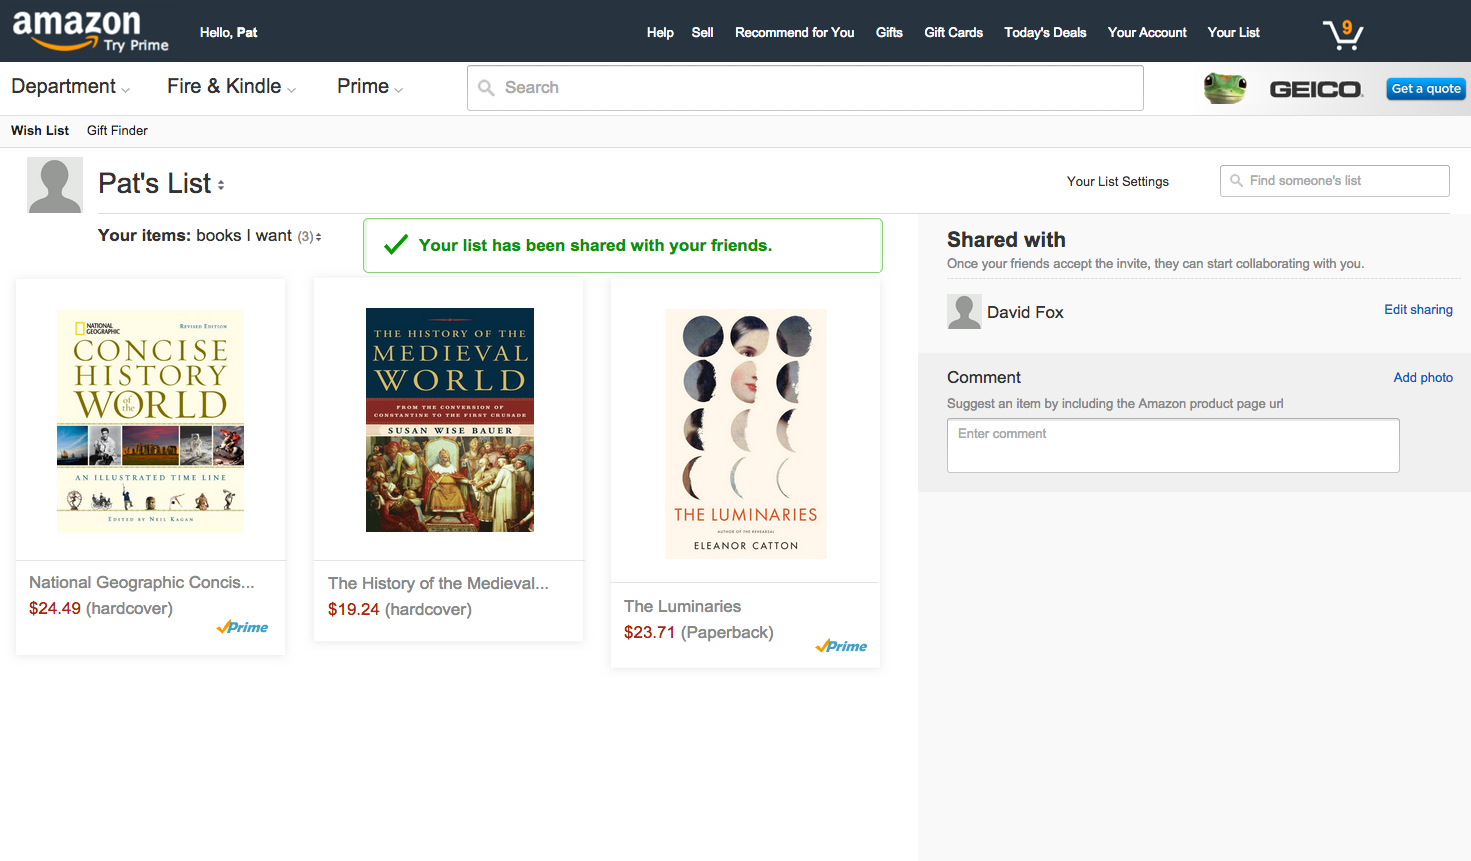Open The History of the Medieval... title link
This screenshot has width=1471, height=861.
click(438, 583)
